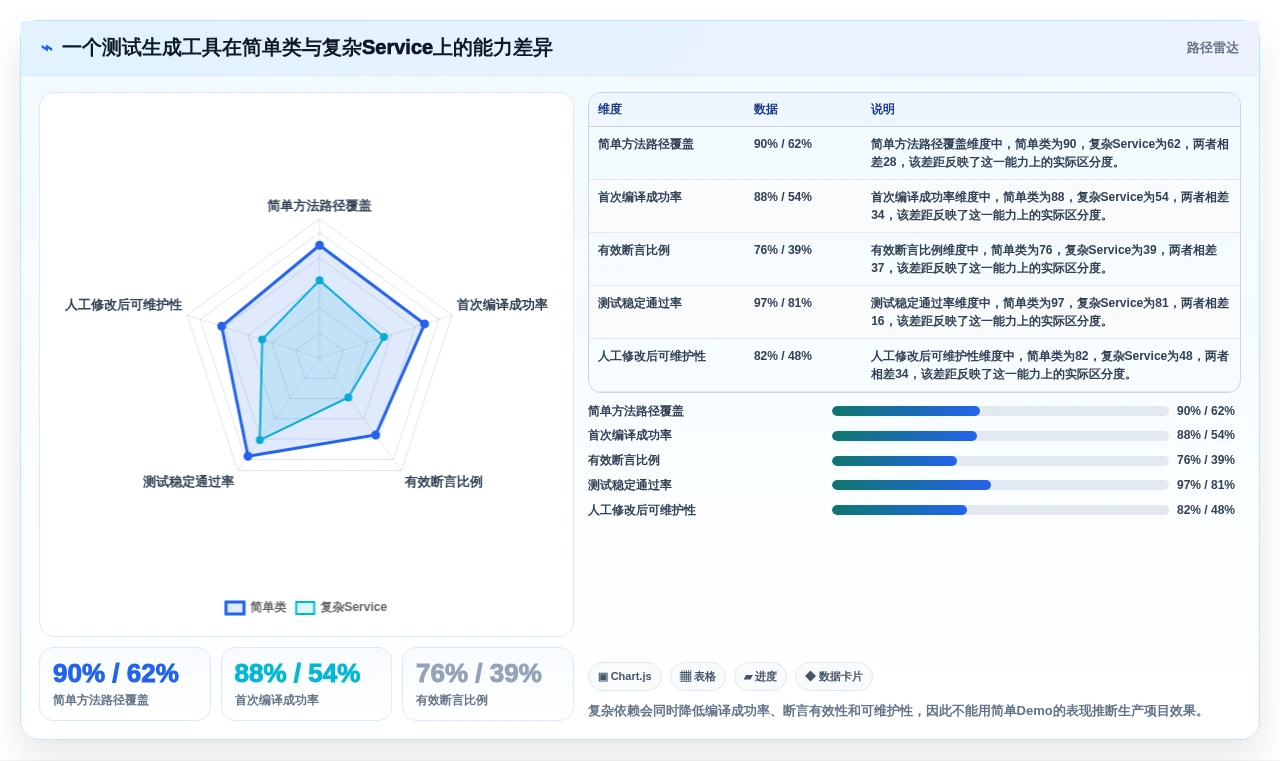Viewport: 1280px width, 761px height.
Task: Click the progress value 97% / 81%
Action: [x=1206, y=485]
